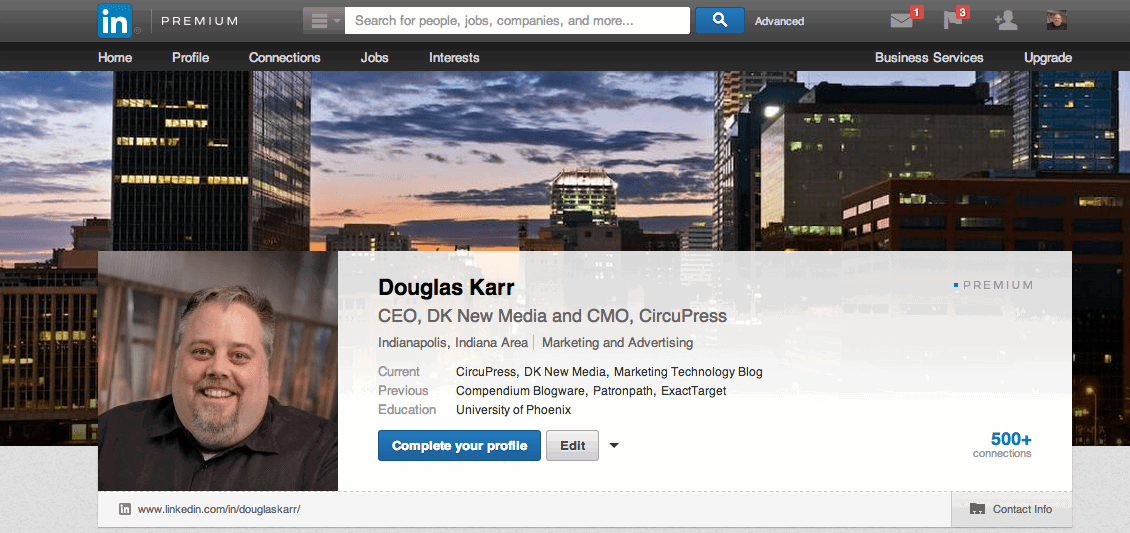The width and height of the screenshot is (1130, 533).
Task: Click the PREMIUM label beside logo
Action: tap(200, 21)
